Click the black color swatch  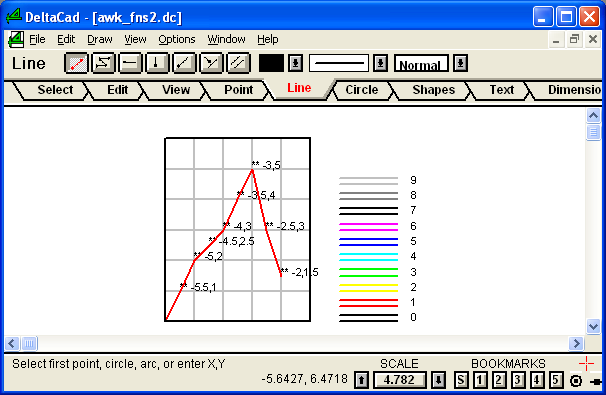(x=271, y=63)
